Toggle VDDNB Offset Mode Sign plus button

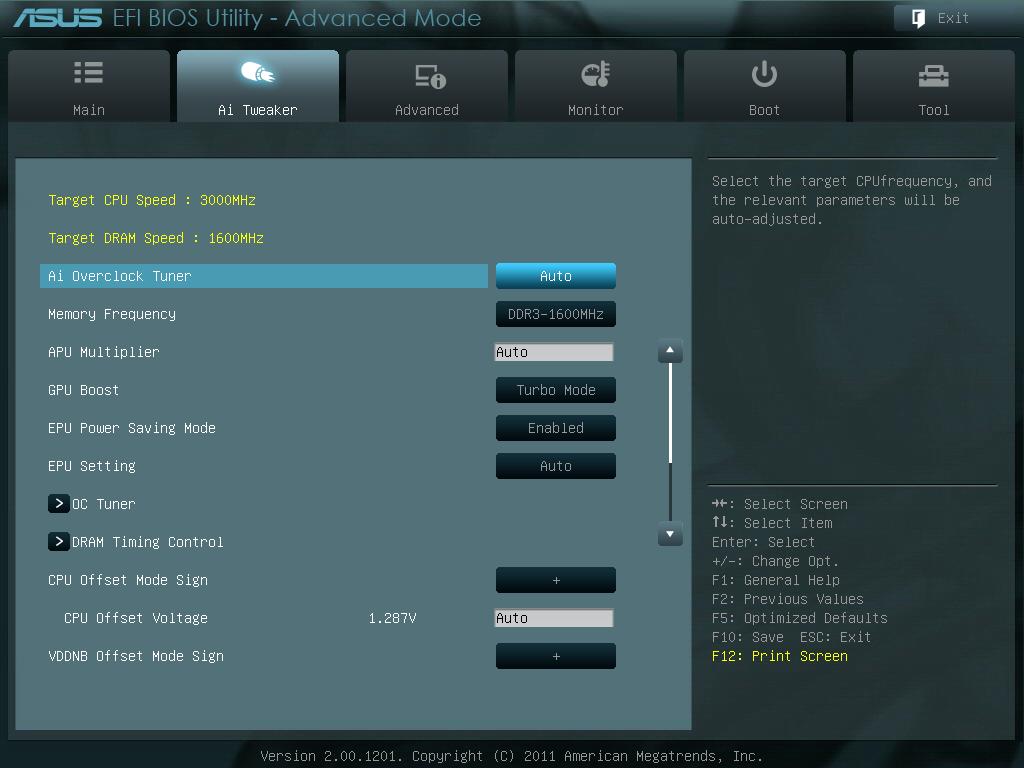click(x=556, y=656)
